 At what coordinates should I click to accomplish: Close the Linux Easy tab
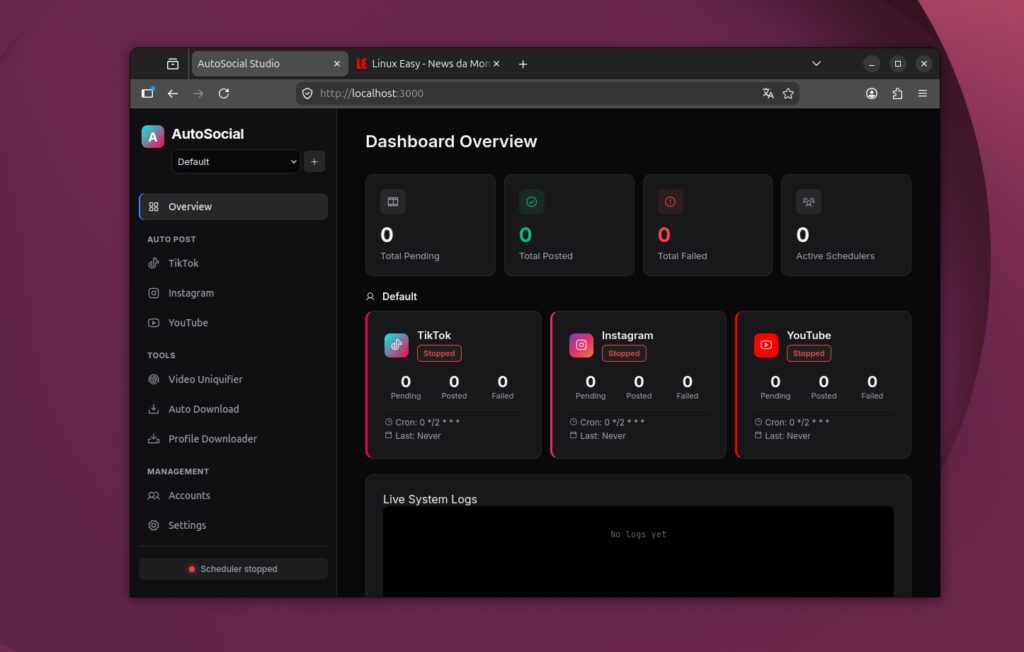(496, 63)
